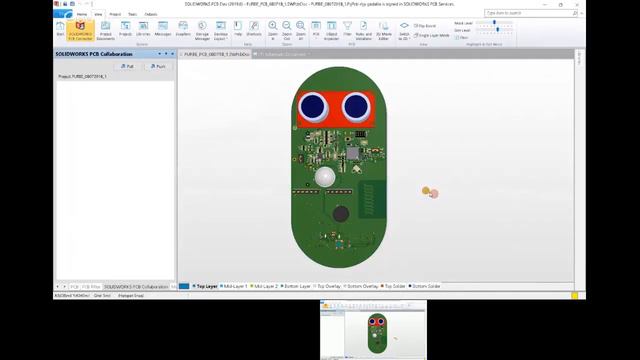
Task: Click the panel tabs scroll-right arrow
Action: click(x=64, y=287)
